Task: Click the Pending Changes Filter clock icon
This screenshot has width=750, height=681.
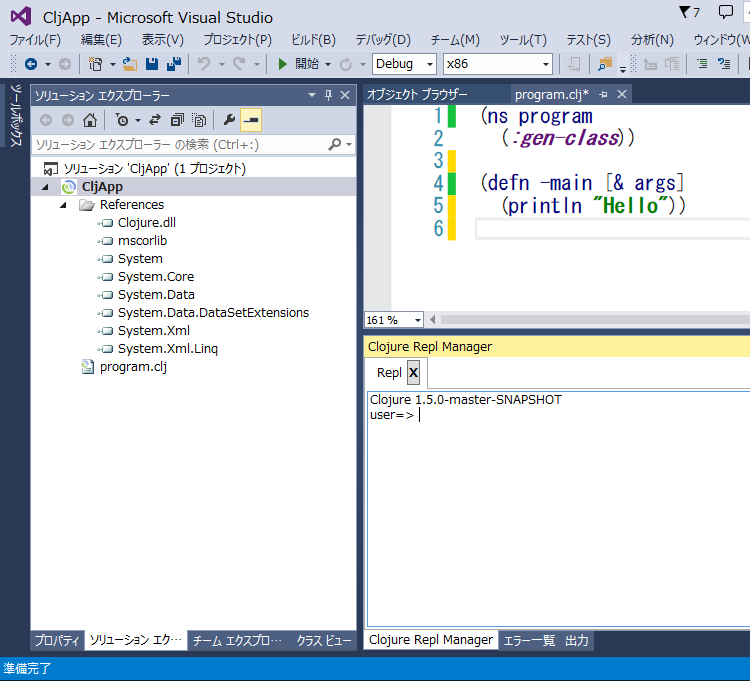Action: (122, 120)
